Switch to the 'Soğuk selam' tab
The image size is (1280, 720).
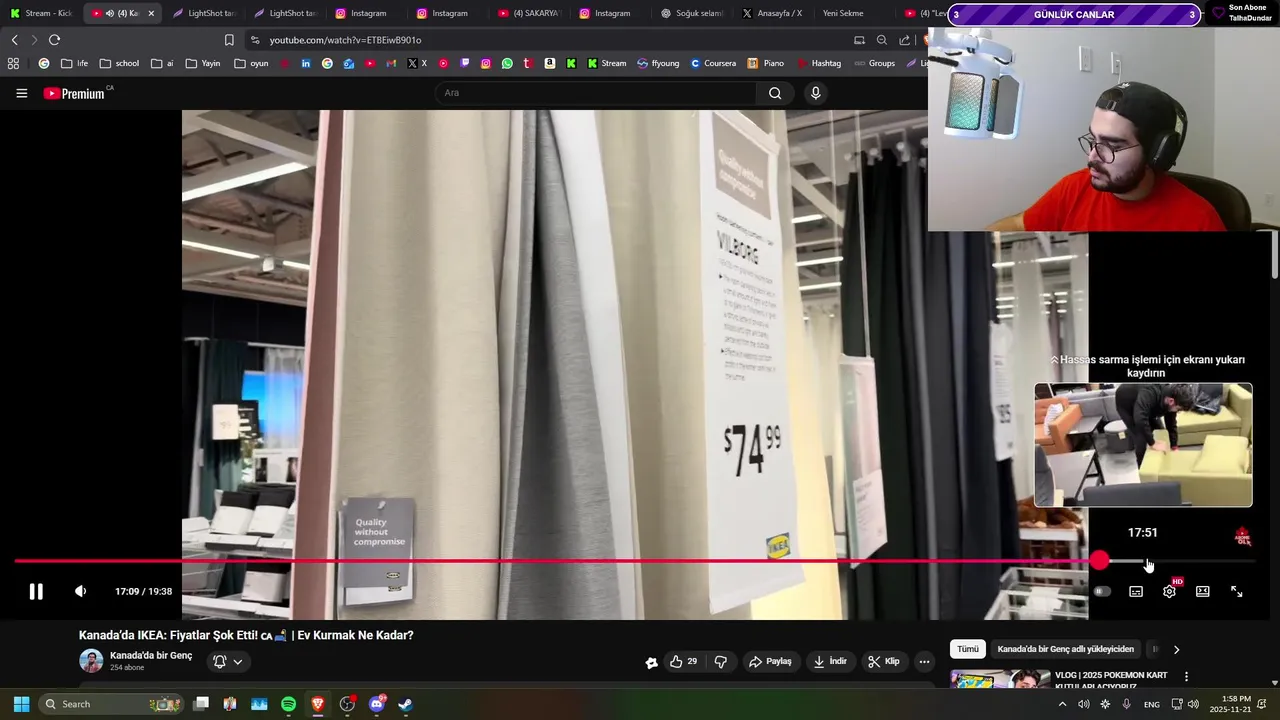point(692,13)
